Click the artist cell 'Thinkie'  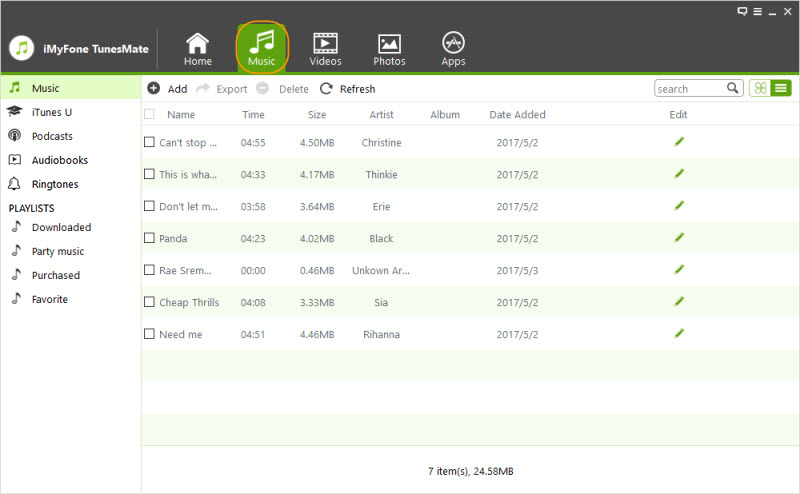381,174
